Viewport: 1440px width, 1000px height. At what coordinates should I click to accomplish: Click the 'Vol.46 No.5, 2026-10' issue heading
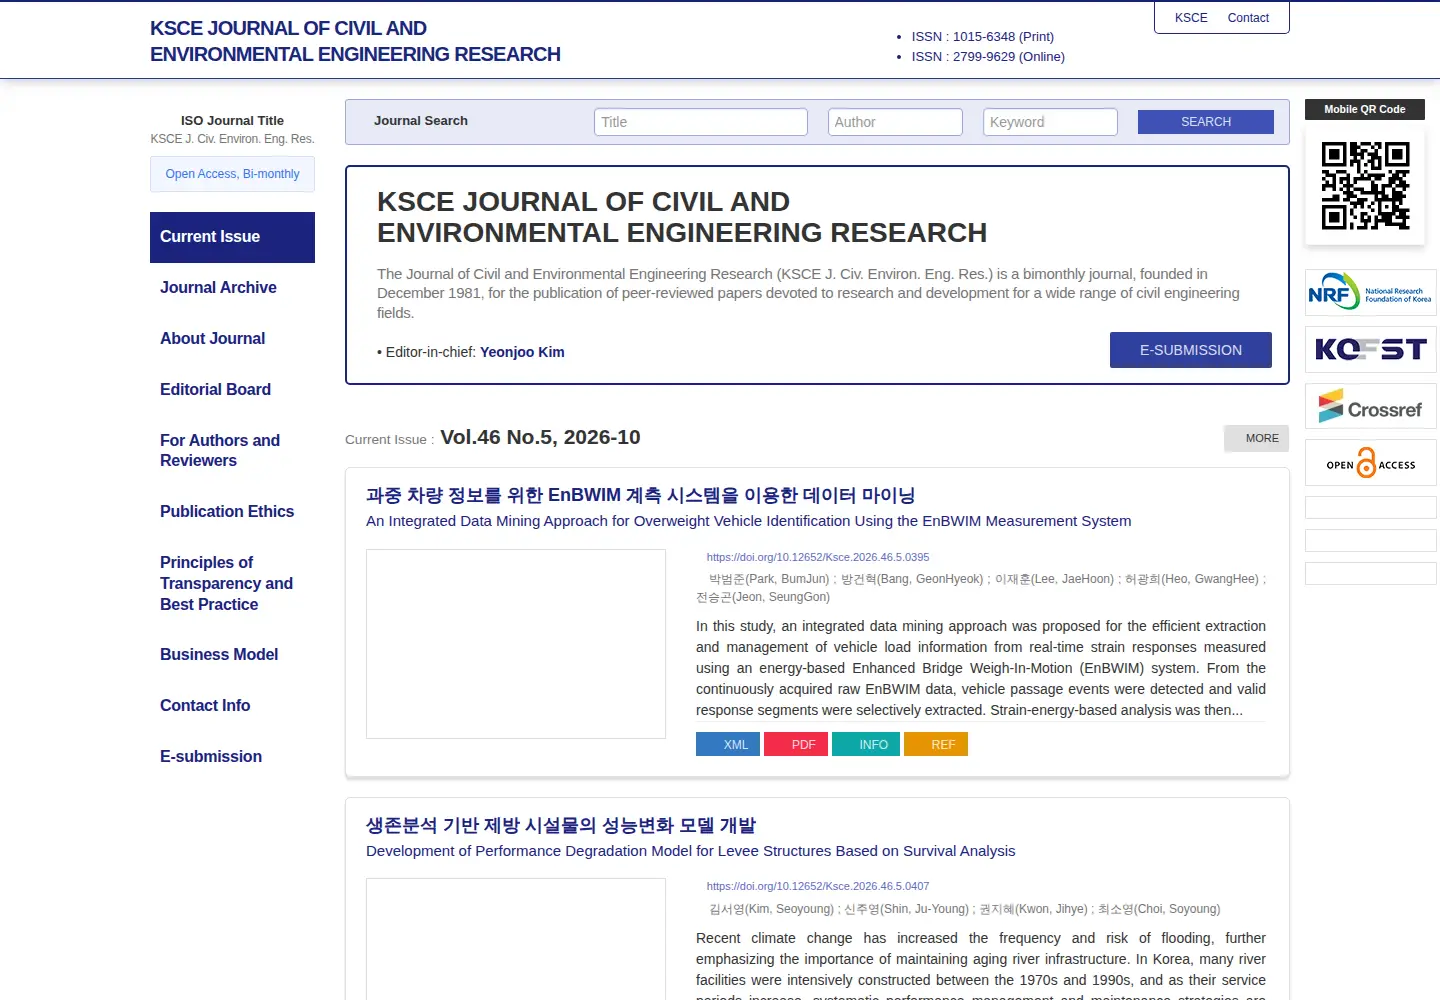coord(540,438)
